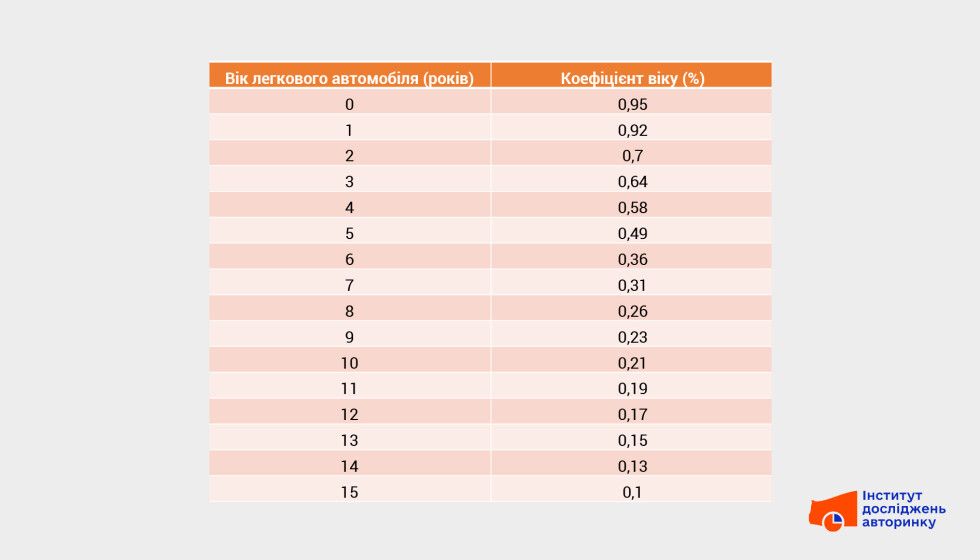Select the "Коефіцієнт віку (%)" column header

(x=632, y=78)
